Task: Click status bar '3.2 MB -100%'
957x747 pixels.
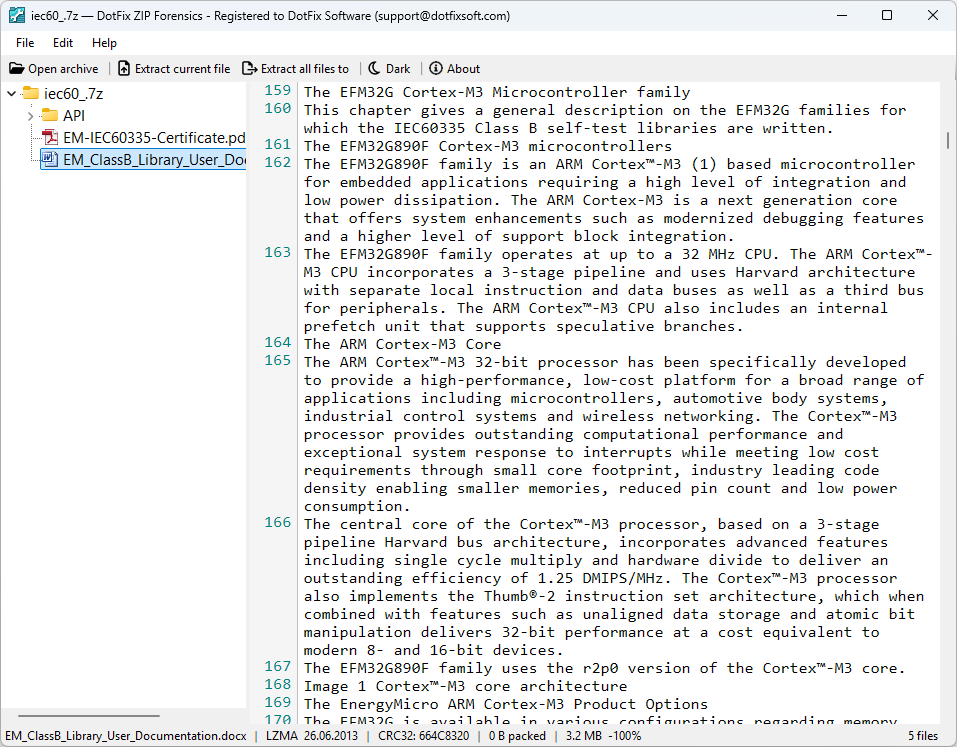Action: pos(603,736)
